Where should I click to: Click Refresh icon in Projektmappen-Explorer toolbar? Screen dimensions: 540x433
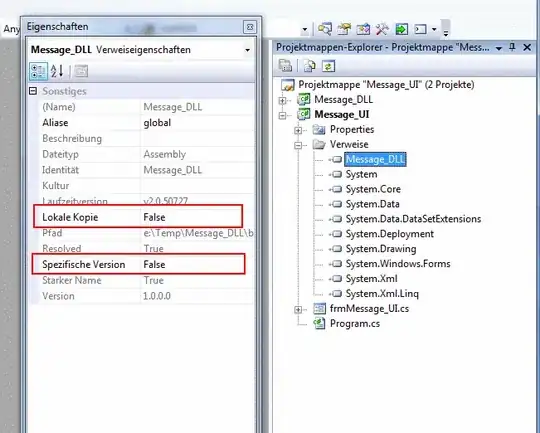[328, 66]
